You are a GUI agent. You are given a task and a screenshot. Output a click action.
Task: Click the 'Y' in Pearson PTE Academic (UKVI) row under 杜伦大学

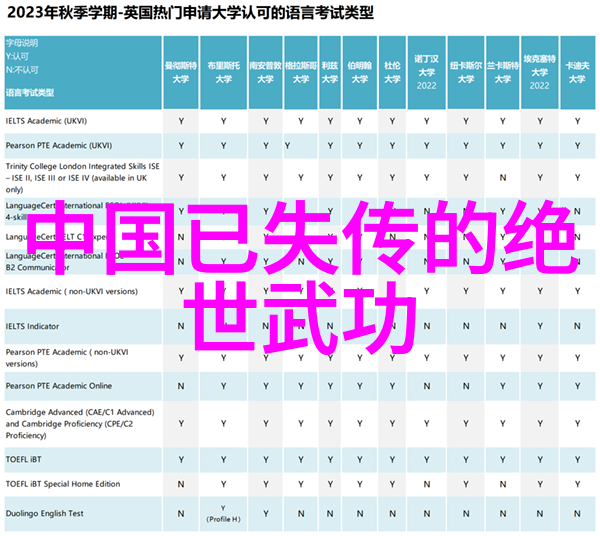pyautogui.click(x=392, y=146)
